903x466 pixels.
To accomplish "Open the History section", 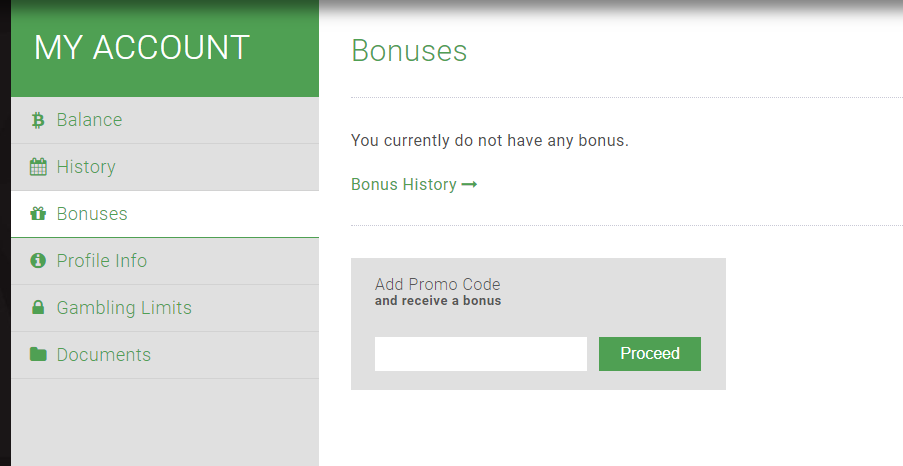I will click(165, 167).
